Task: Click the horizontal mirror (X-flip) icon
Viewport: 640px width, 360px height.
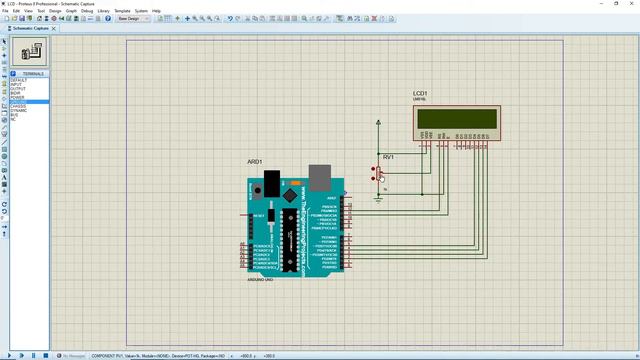Action: (4, 227)
